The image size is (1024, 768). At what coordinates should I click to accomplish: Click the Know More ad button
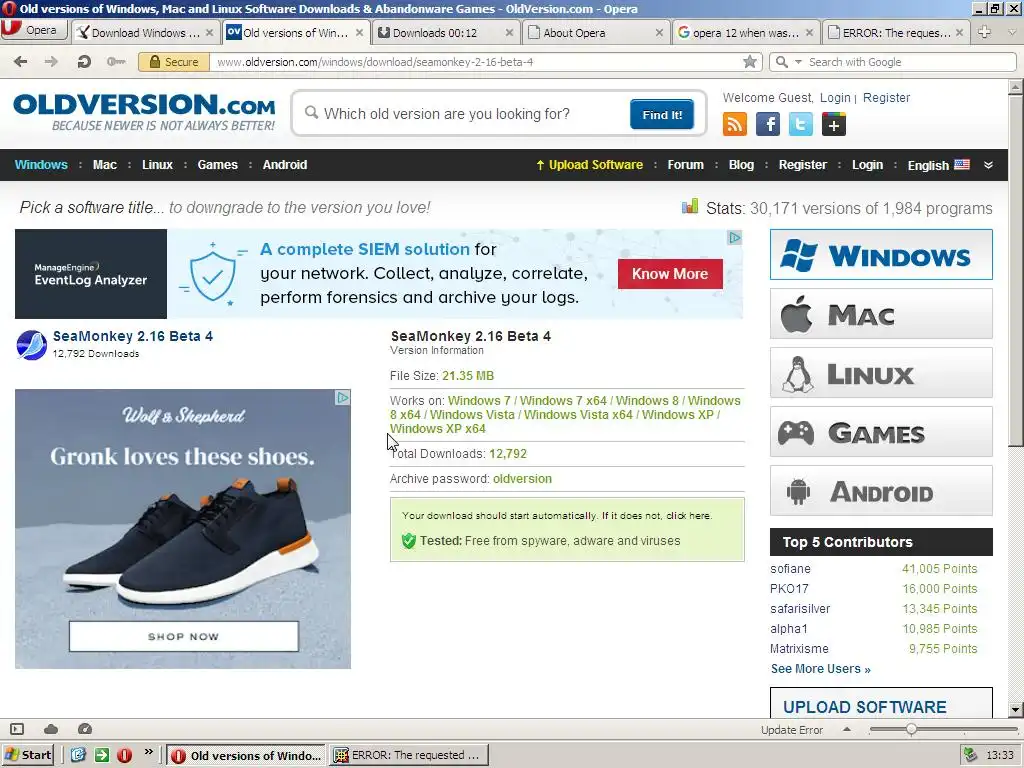[670, 274]
